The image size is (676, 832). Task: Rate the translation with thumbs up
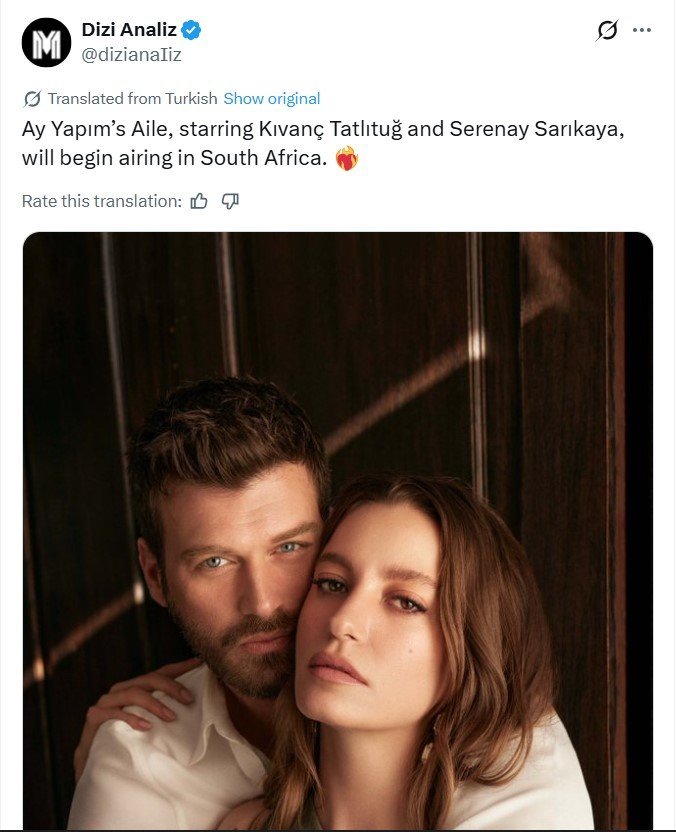(199, 201)
